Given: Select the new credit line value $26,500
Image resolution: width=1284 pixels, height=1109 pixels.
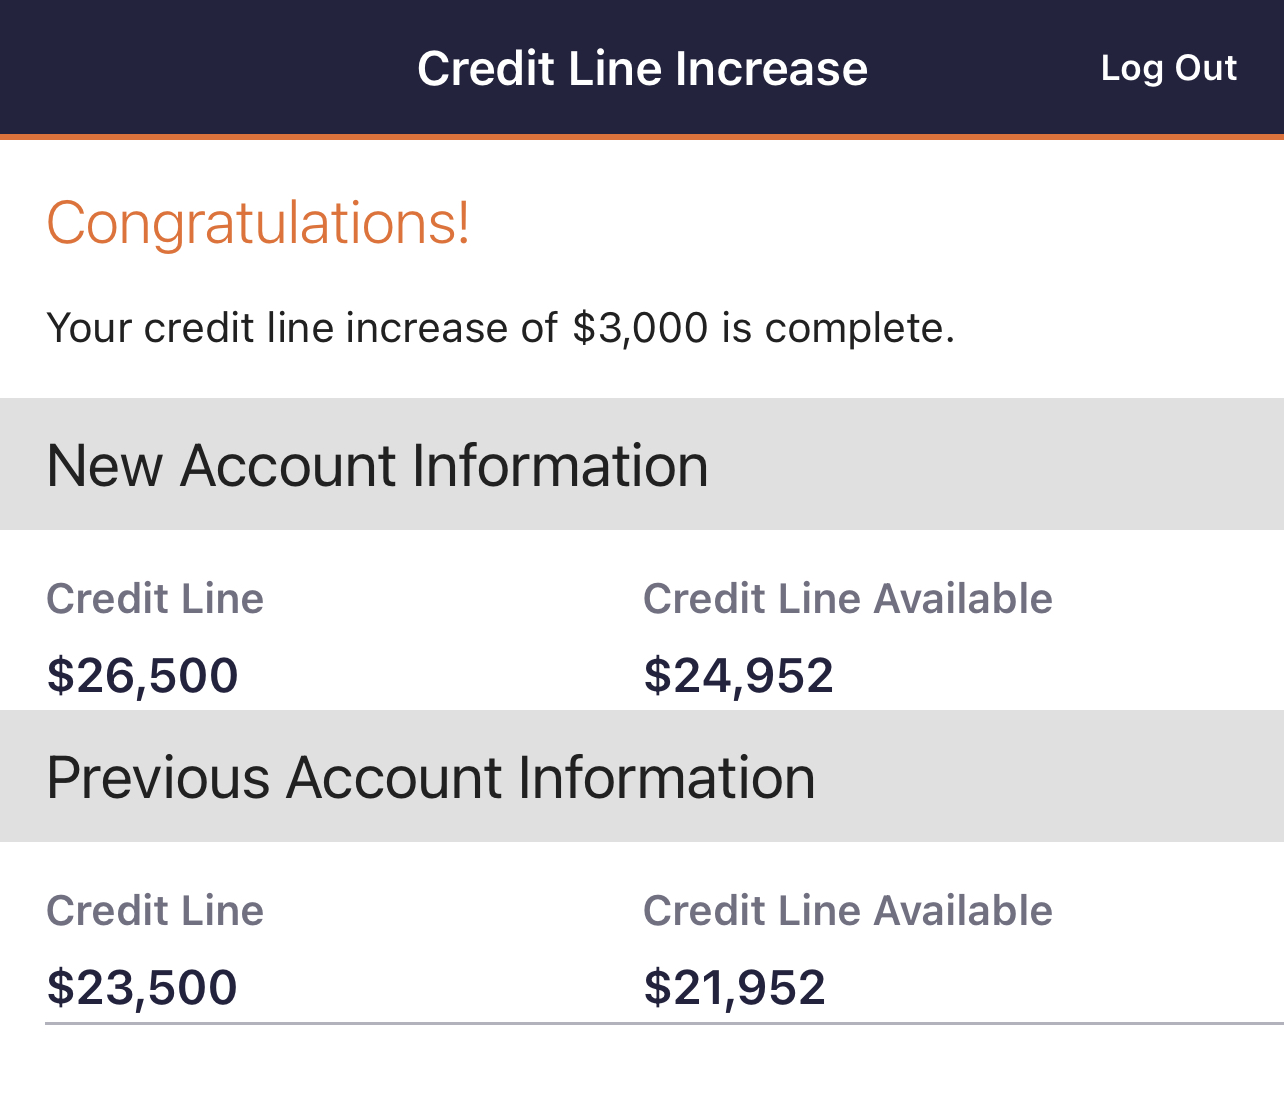Looking at the screenshot, I should coord(142,675).
